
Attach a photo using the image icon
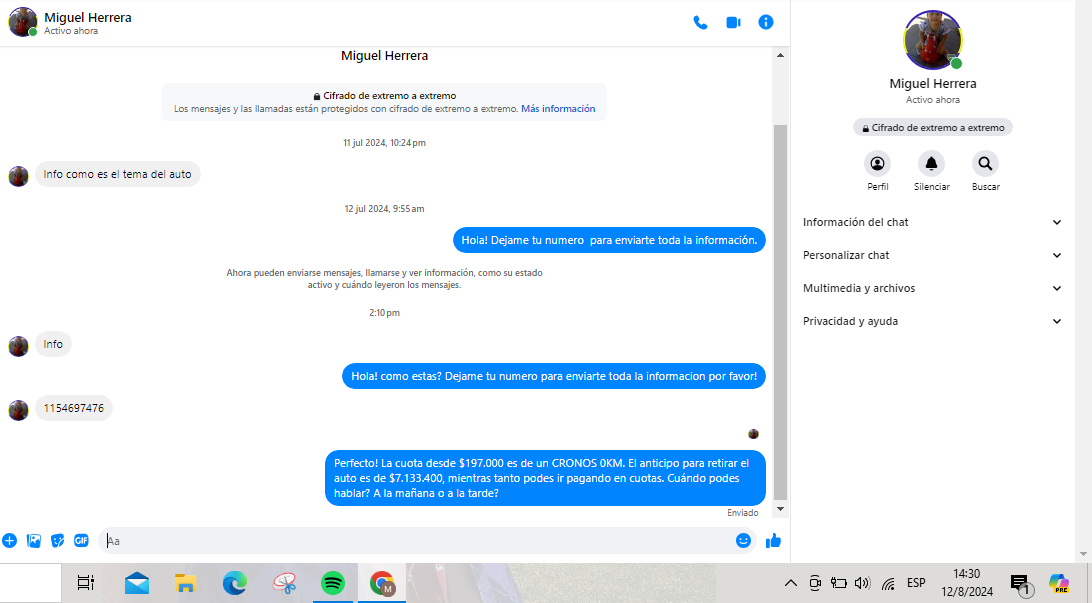point(34,541)
